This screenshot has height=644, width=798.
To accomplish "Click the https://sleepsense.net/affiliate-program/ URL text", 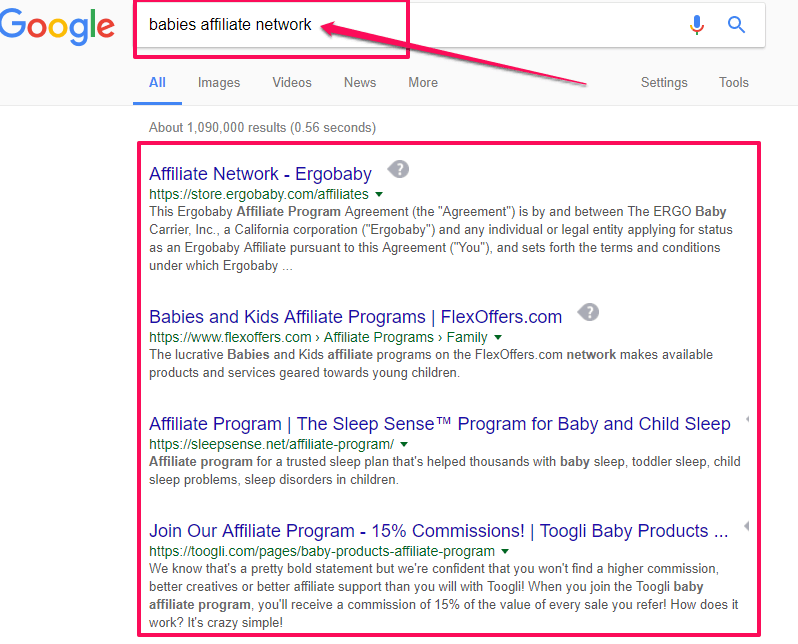I will (271, 444).
